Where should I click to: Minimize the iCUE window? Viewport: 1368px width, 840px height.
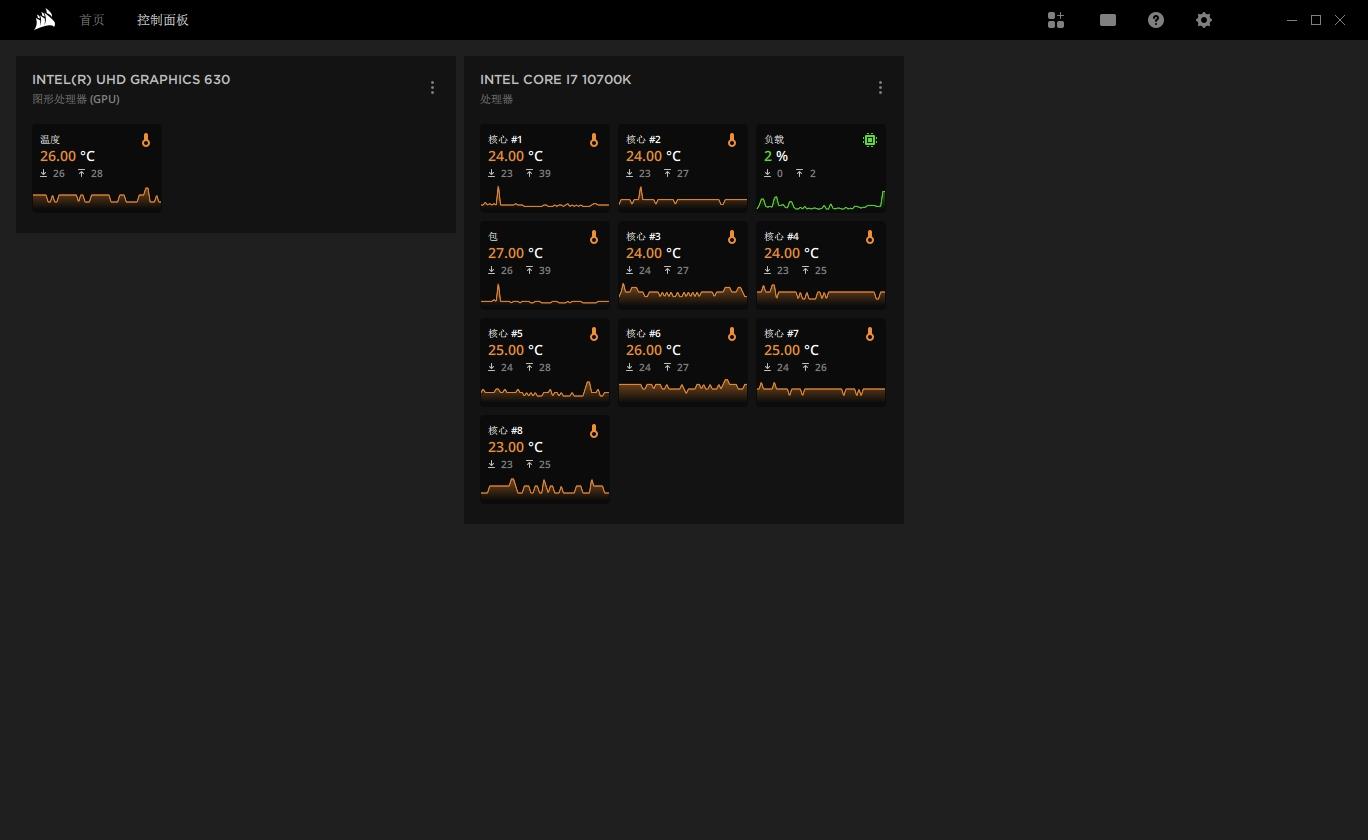pyautogui.click(x=1292, y=20)
